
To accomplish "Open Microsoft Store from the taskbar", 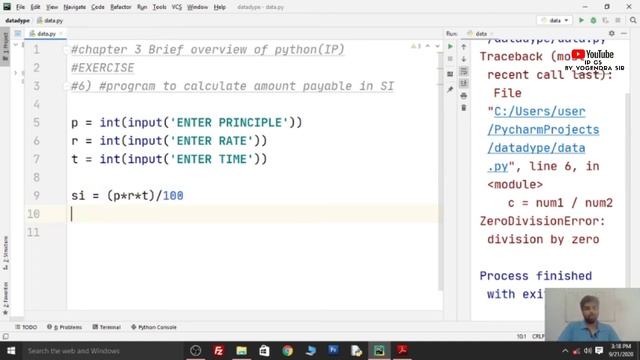I will tap(264, 351).
